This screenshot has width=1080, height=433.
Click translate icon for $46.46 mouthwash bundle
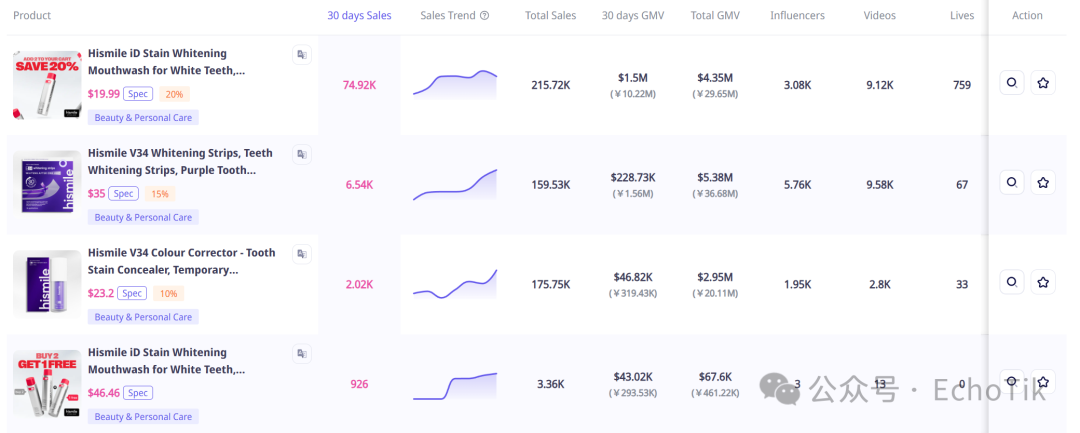tap(302, 354)
